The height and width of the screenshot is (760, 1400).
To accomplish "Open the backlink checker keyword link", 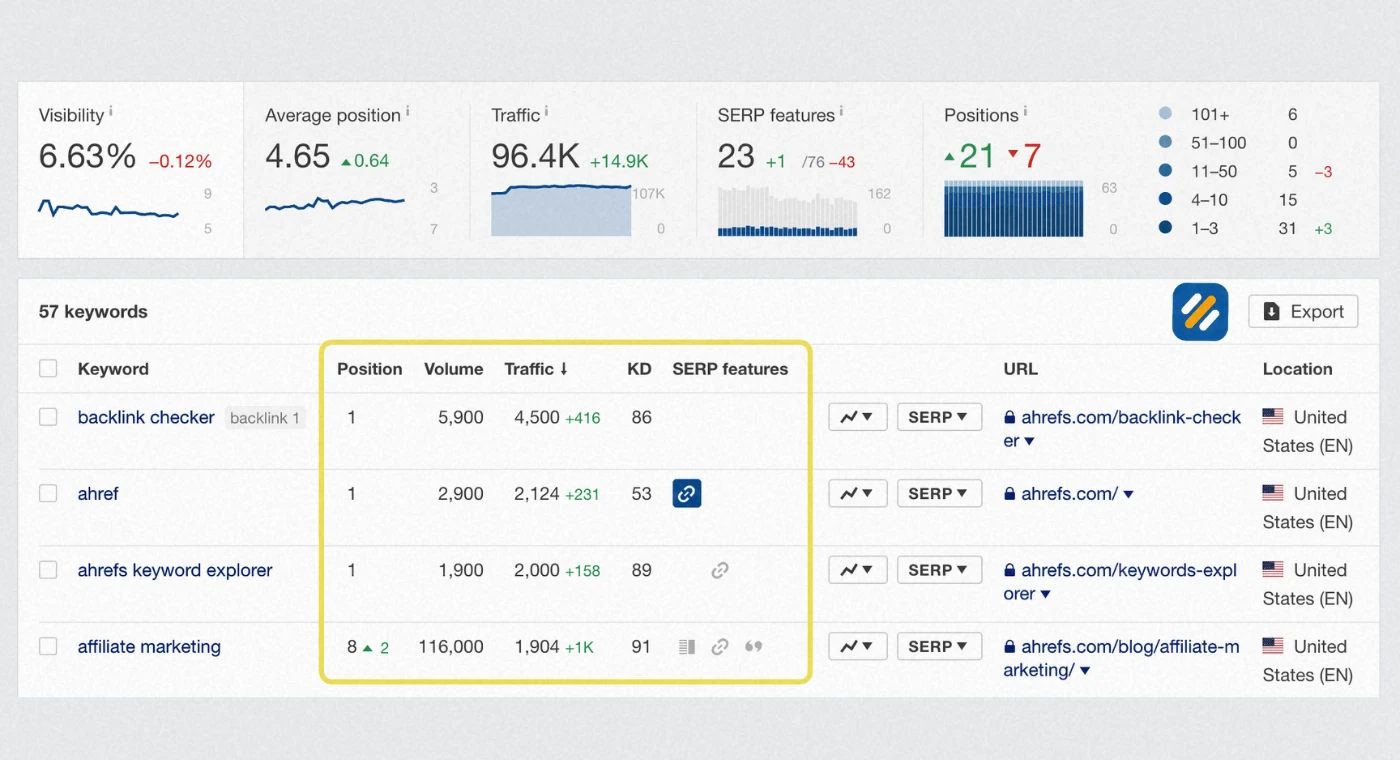I will 146,417.
